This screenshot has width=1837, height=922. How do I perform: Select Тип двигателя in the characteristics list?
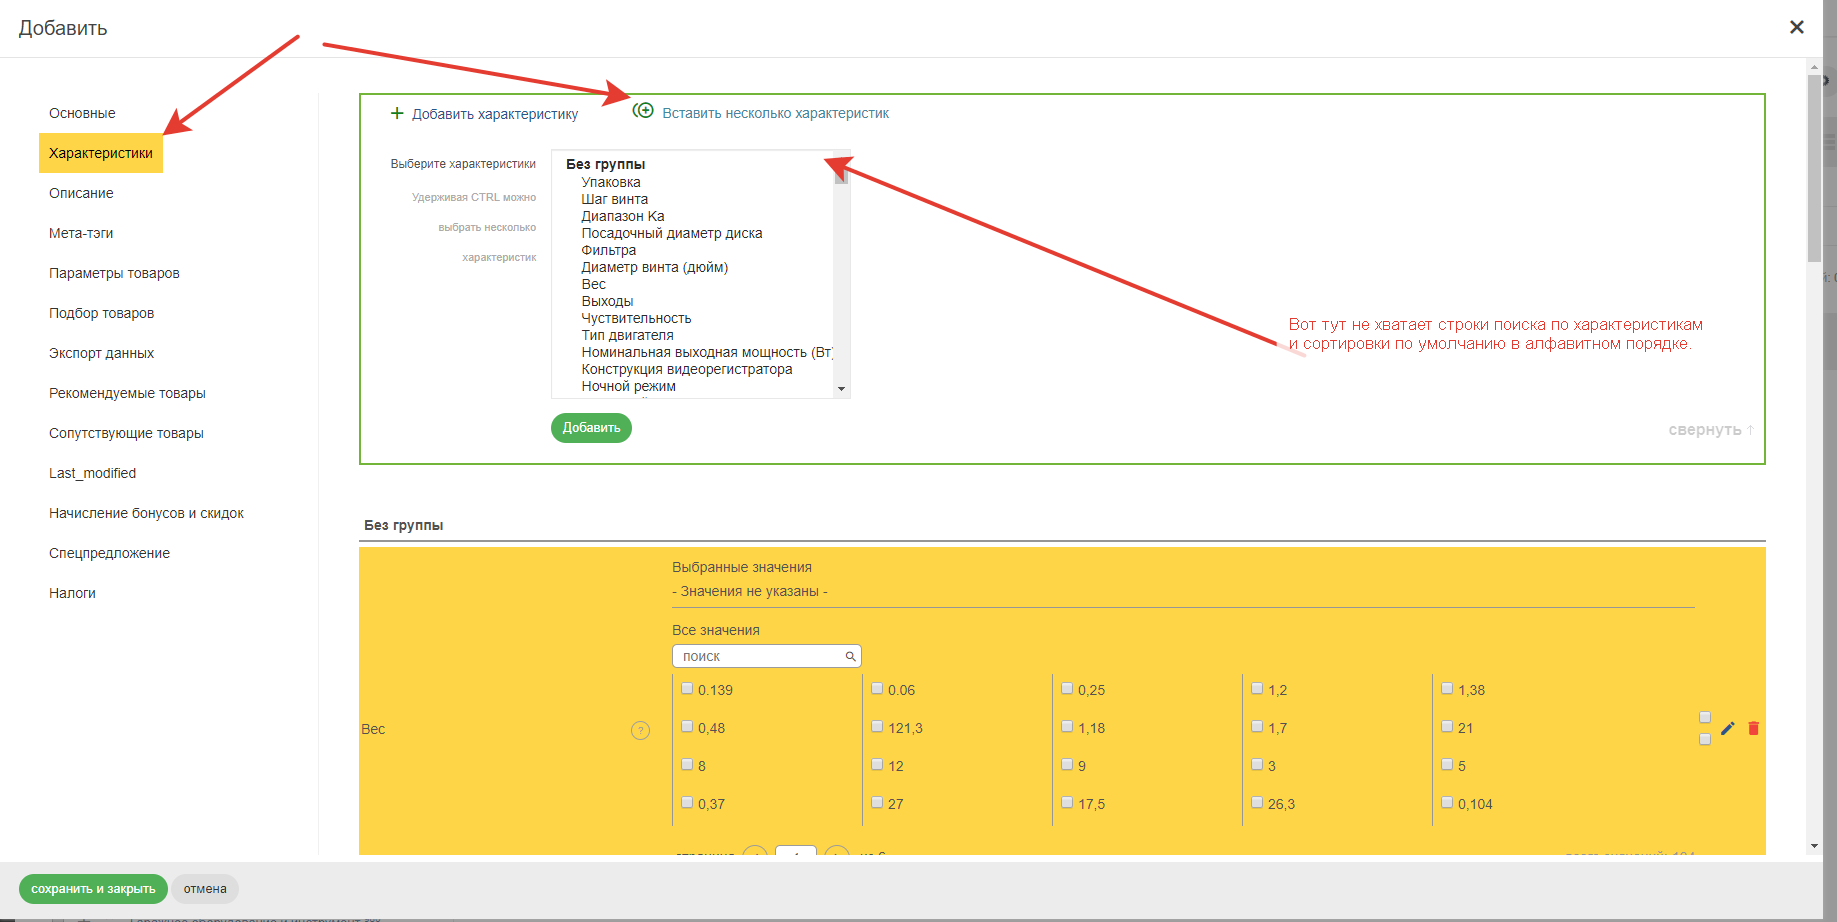[627, 335]
